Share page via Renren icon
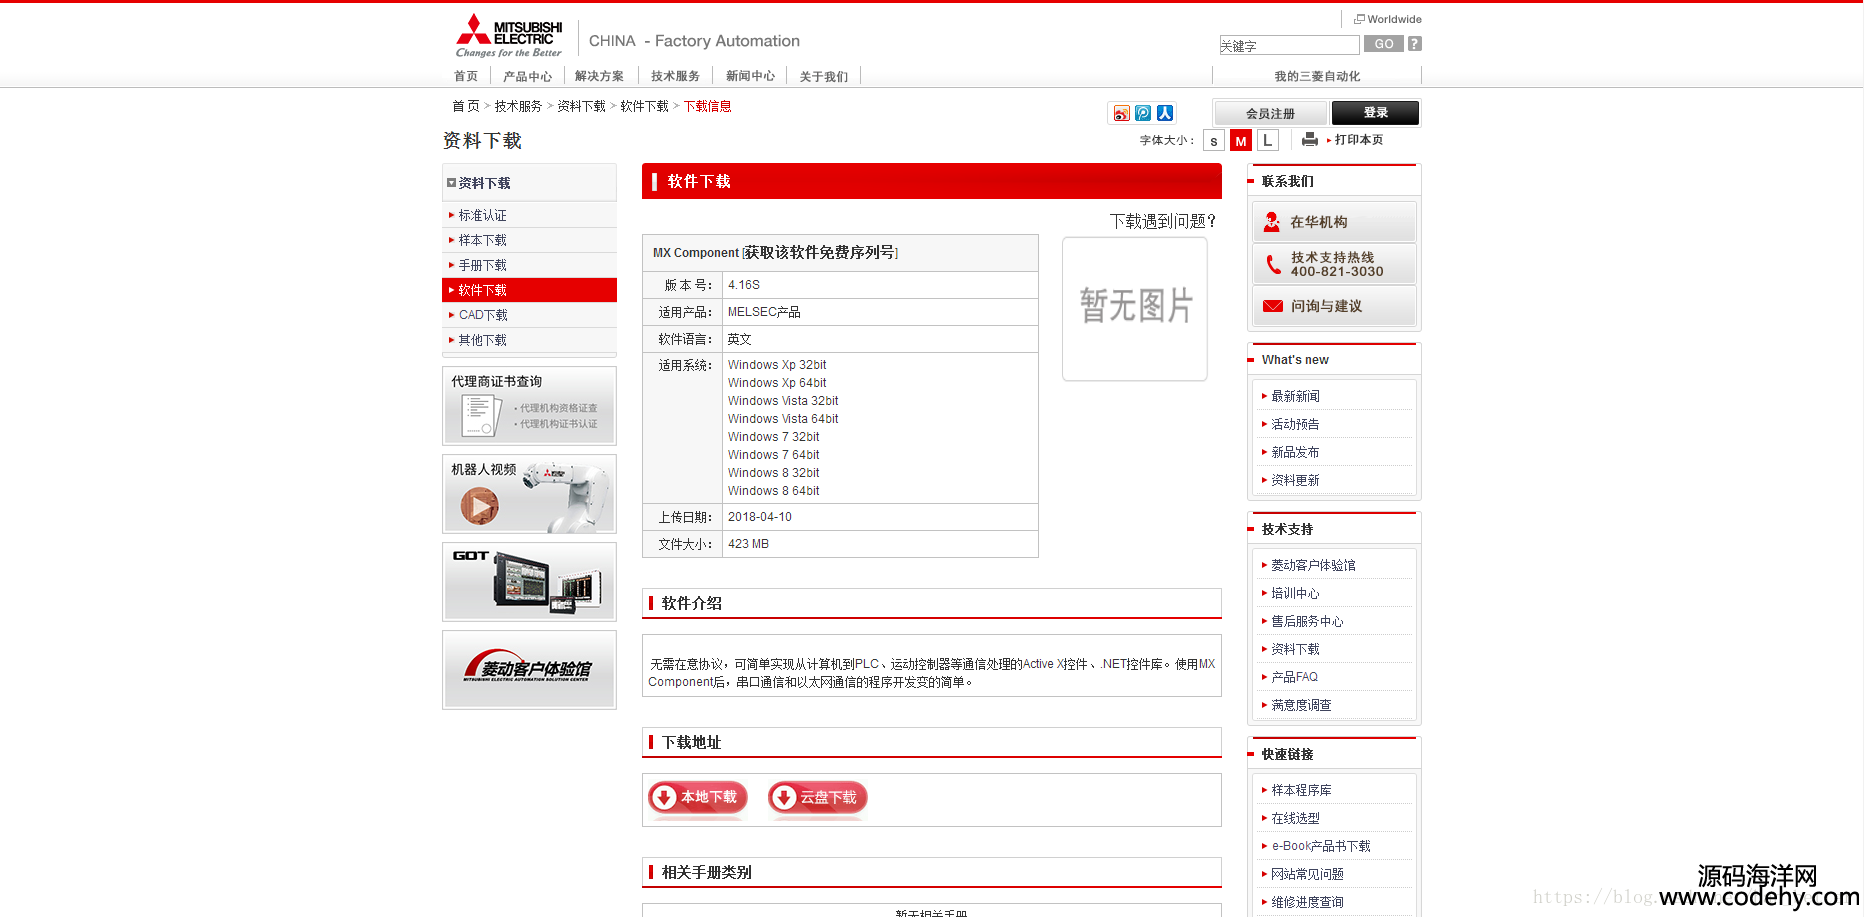 (1165, 114)
